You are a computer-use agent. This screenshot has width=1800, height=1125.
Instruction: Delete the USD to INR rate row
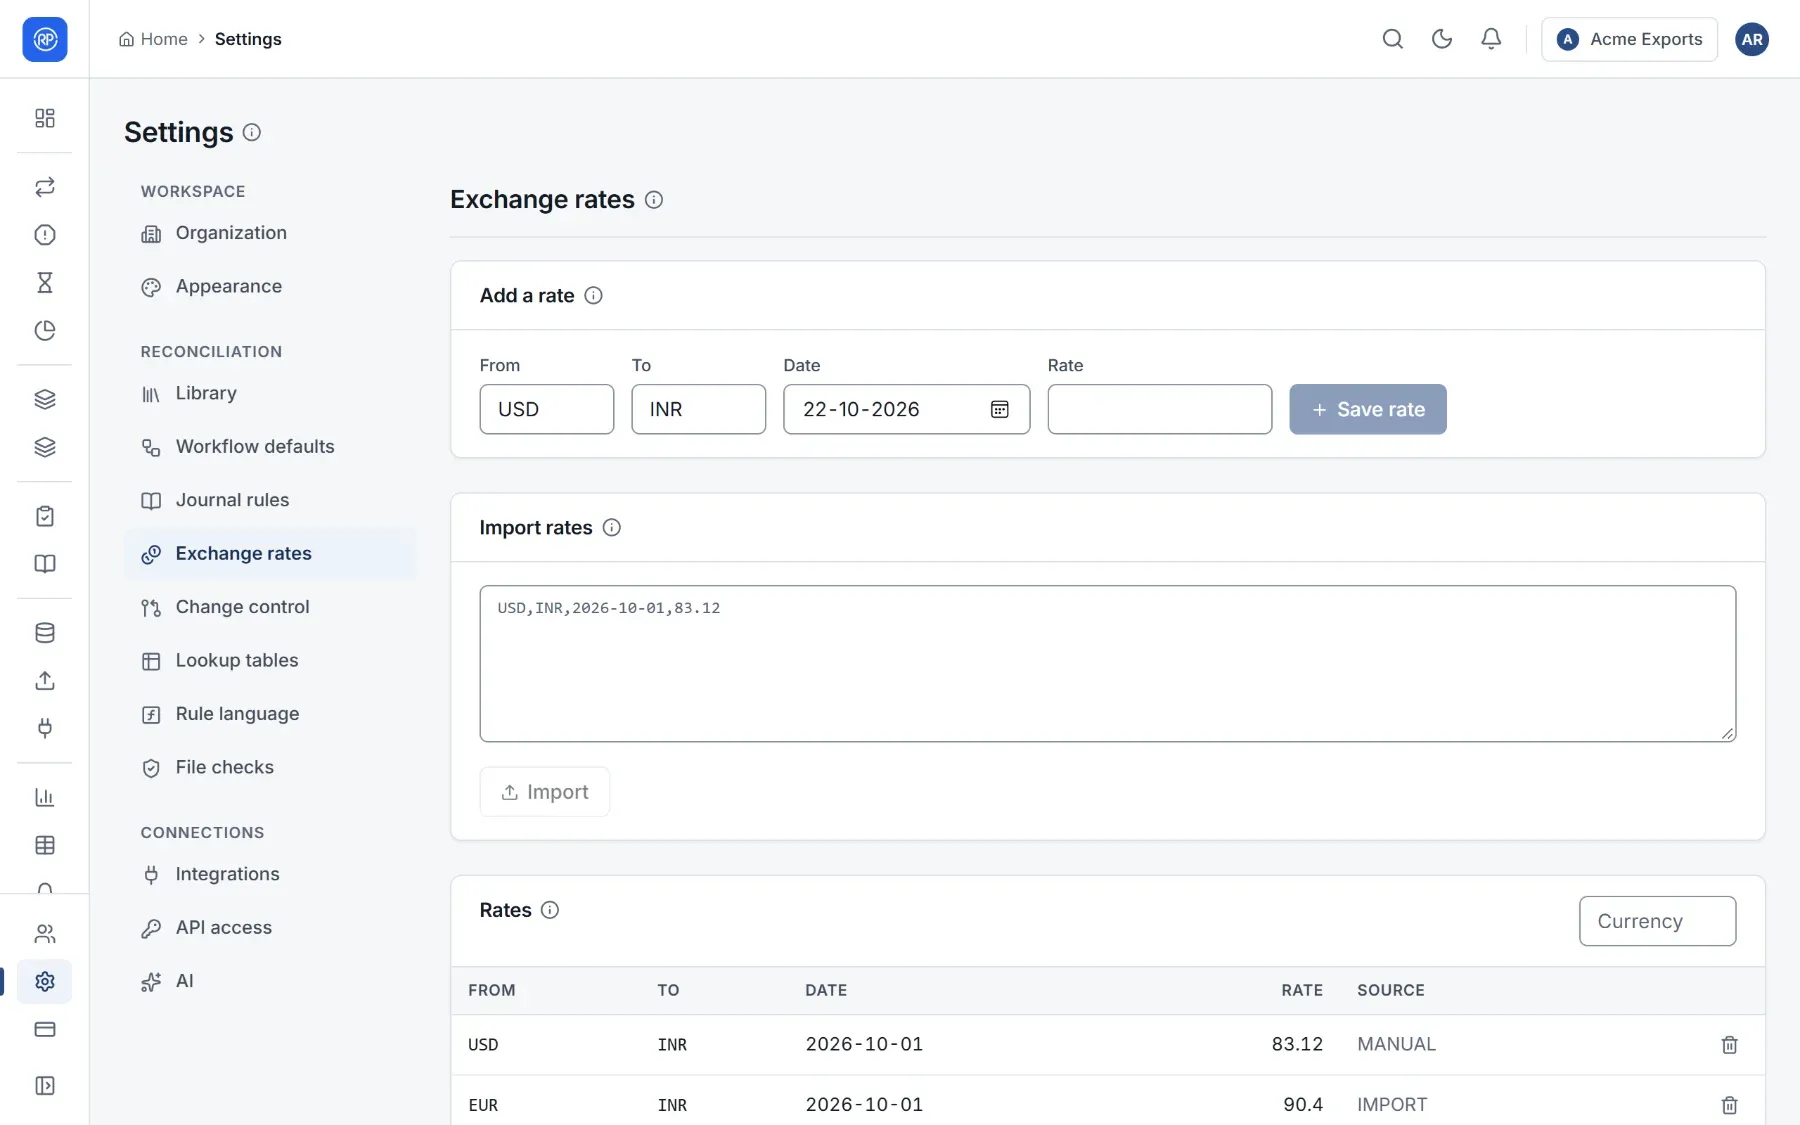coord(1729,1045)
